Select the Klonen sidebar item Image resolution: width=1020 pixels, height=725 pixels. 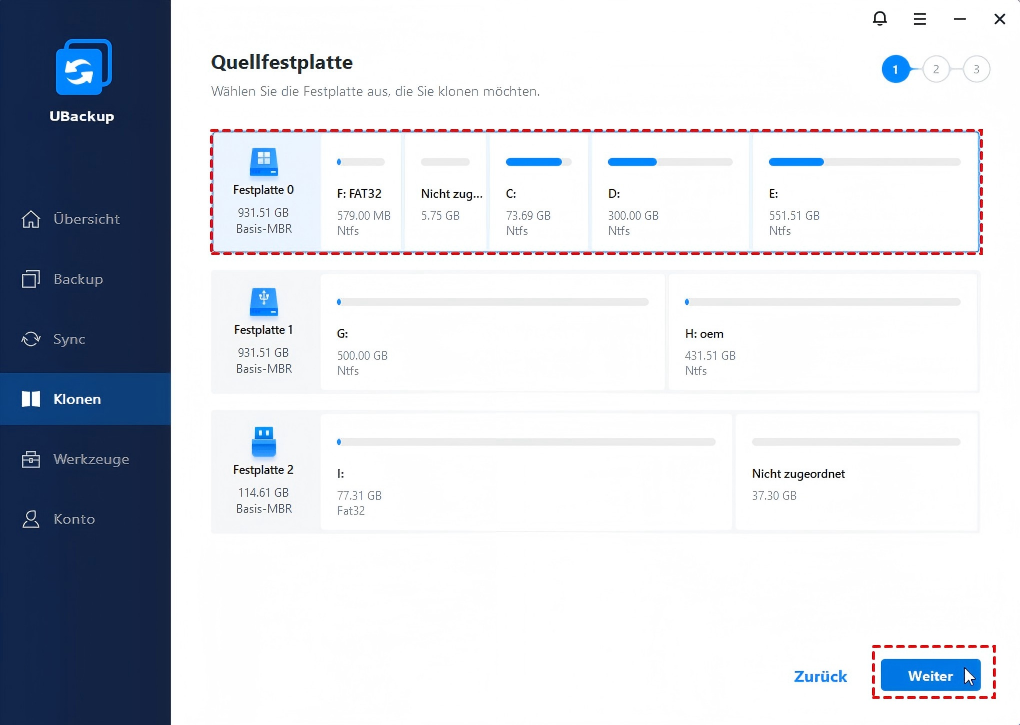(x=77, y=399)
